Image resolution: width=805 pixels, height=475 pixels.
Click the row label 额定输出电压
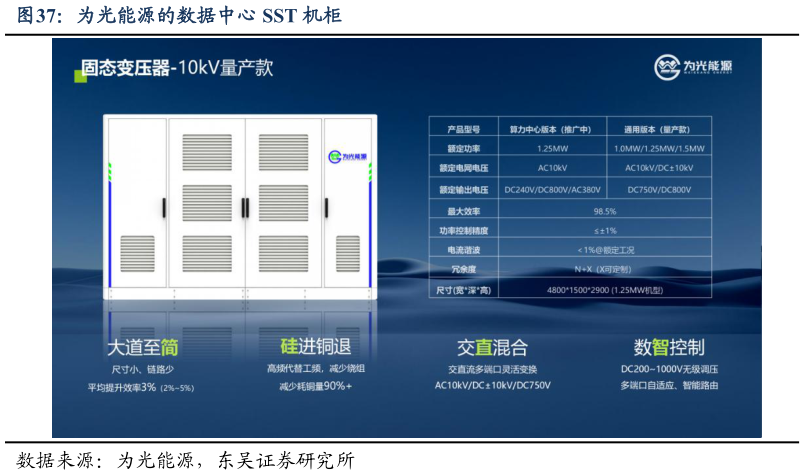tap(464, 189)
